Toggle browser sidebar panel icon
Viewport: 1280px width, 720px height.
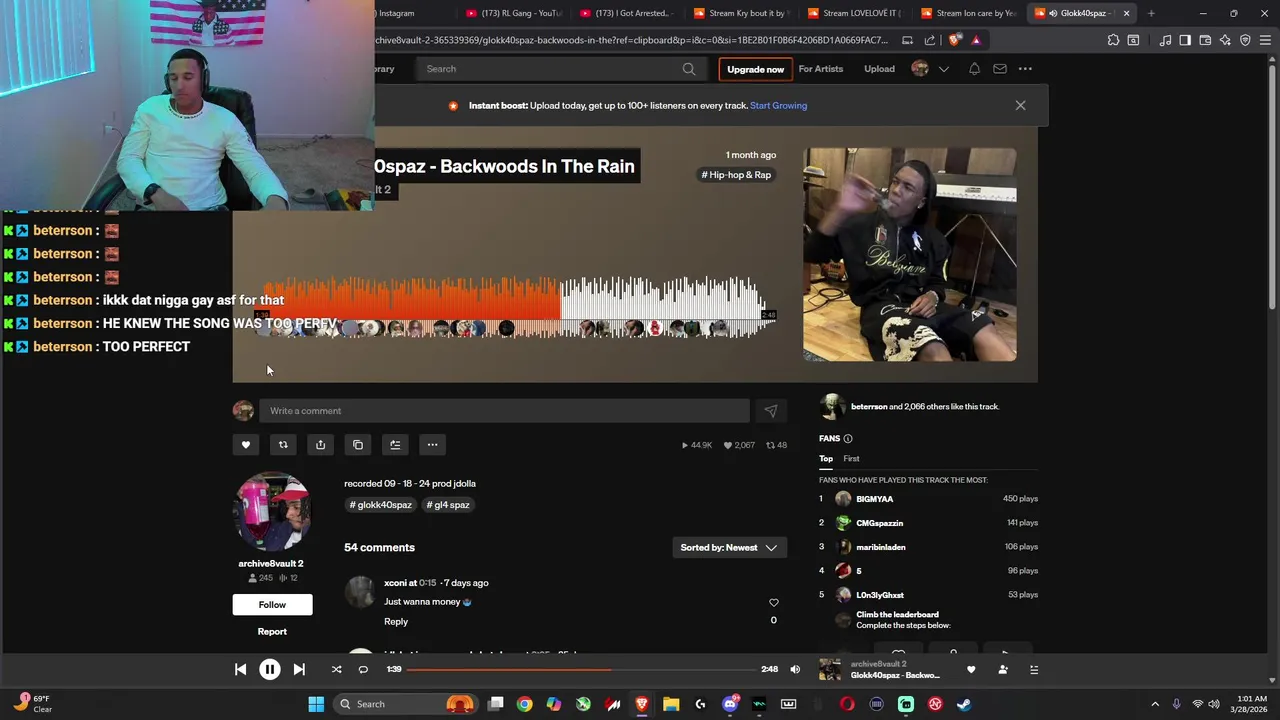(x=1185, y=40)
